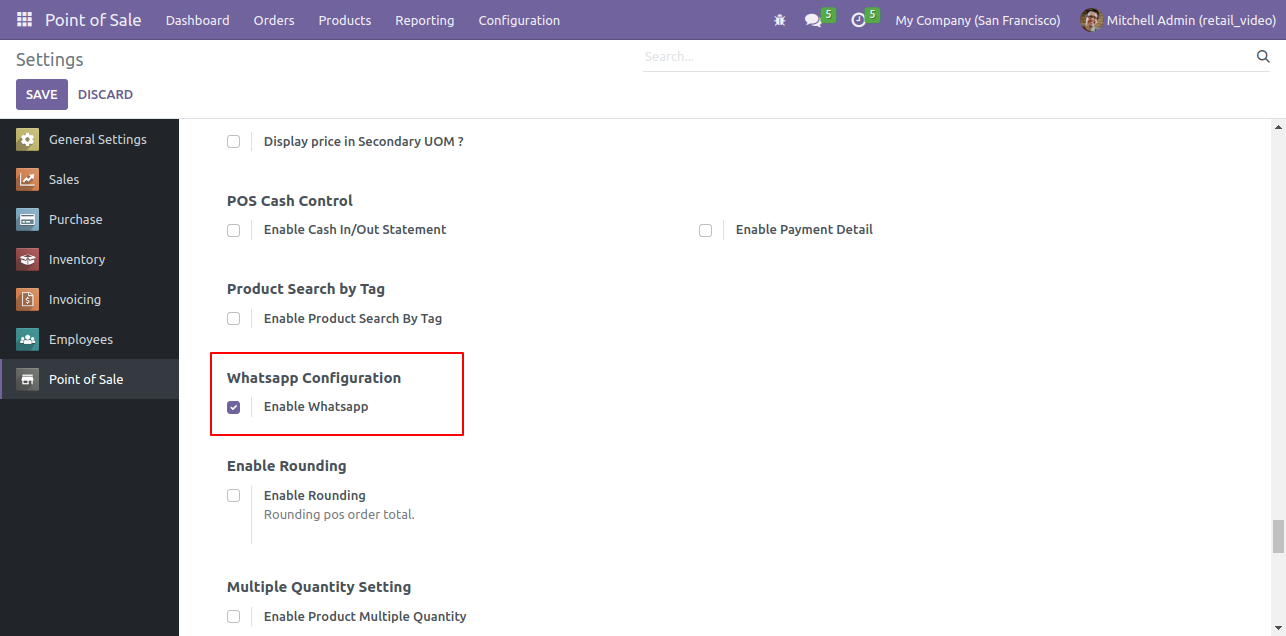This screenshot has width=1286, height=636.
Task: Expand the Reporting menu
Action: 424,20
